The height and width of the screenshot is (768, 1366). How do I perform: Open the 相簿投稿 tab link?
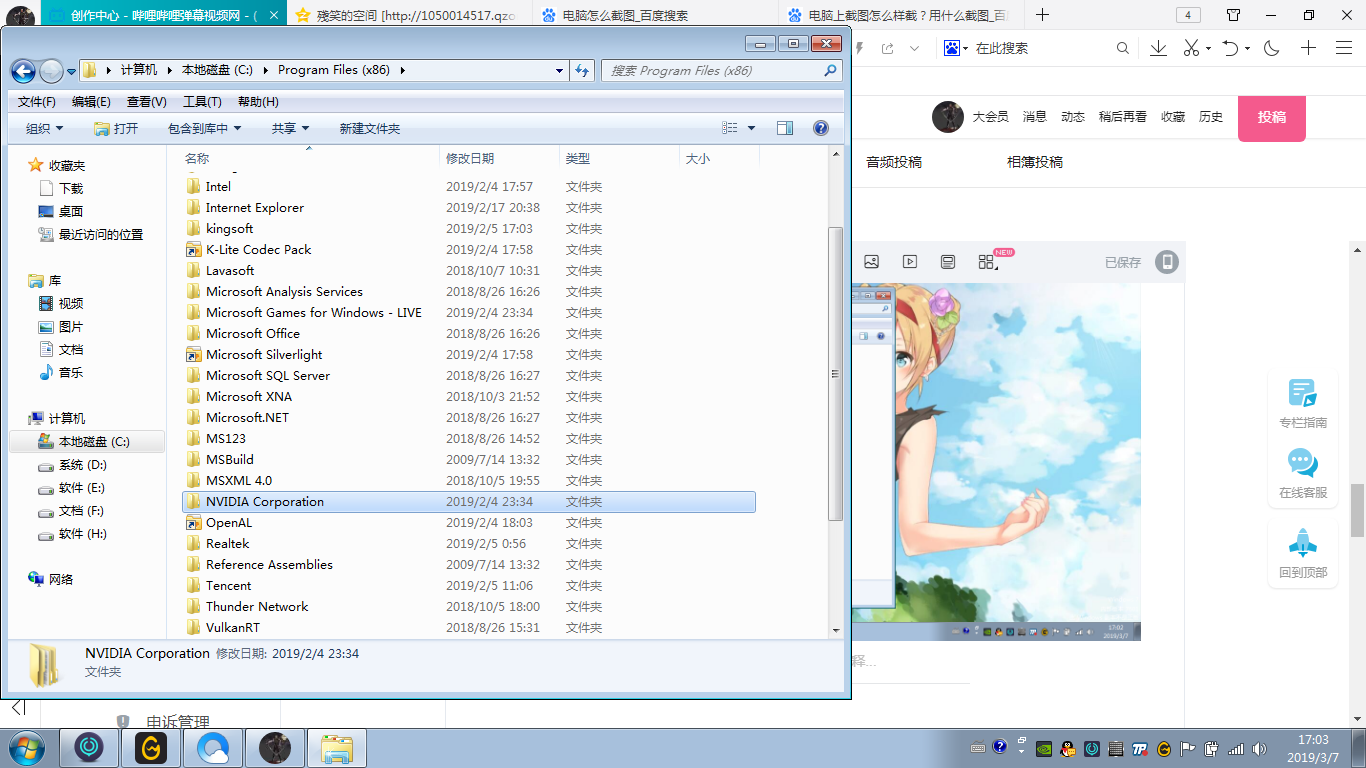point(1035,162)
